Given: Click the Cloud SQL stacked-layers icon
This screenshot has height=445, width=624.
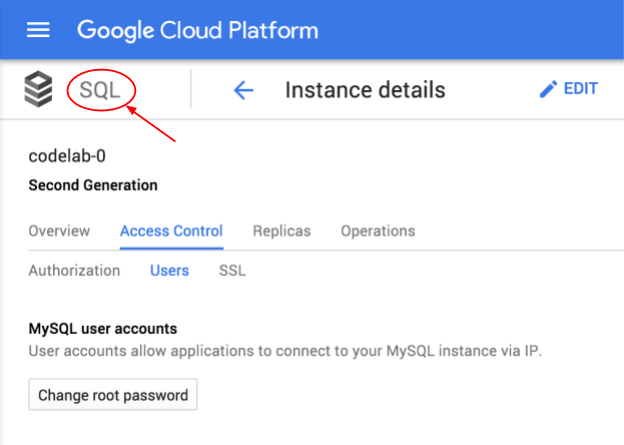Looking at the screenshot, I should (38, 89).
